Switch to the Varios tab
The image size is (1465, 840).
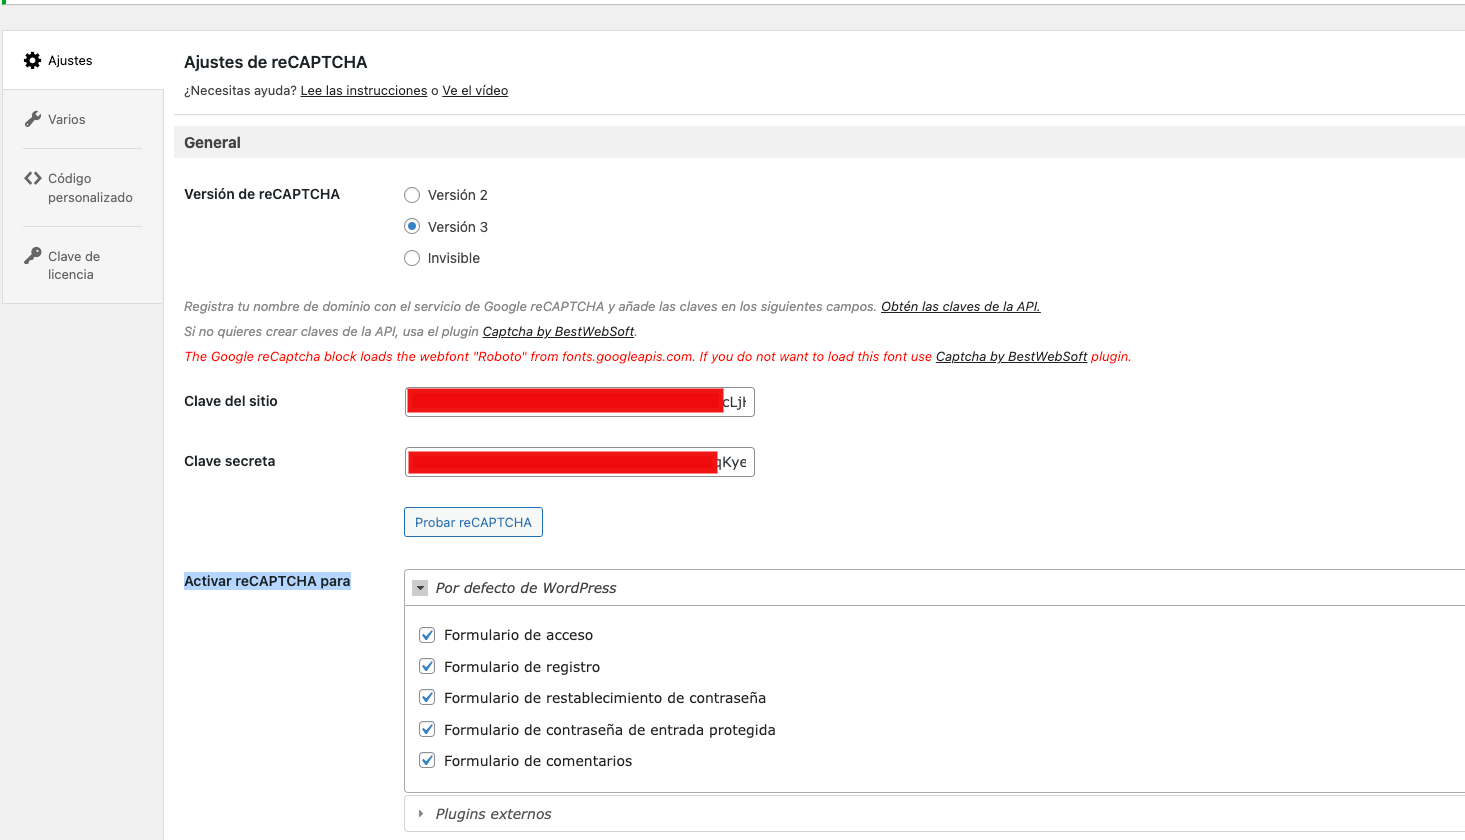point(83,119)
